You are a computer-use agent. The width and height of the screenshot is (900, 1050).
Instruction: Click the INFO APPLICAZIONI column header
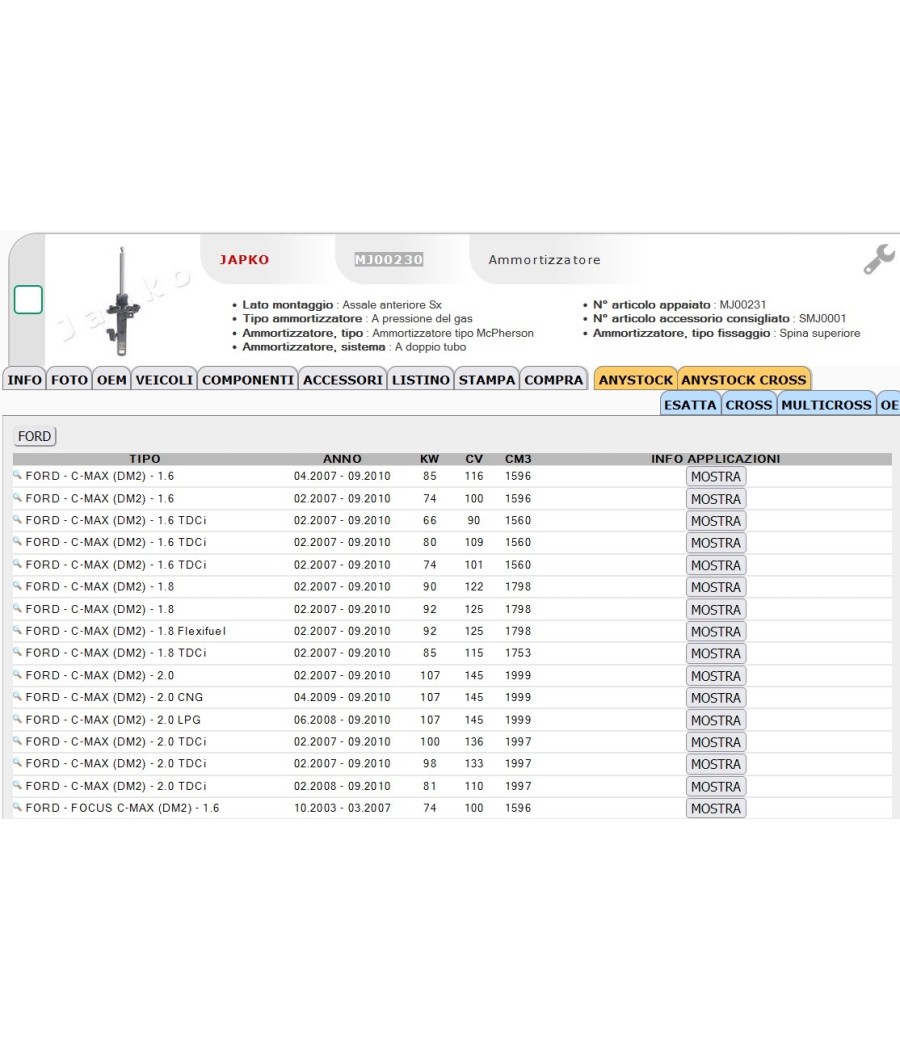pyautogui.click(x=716, y=459)
